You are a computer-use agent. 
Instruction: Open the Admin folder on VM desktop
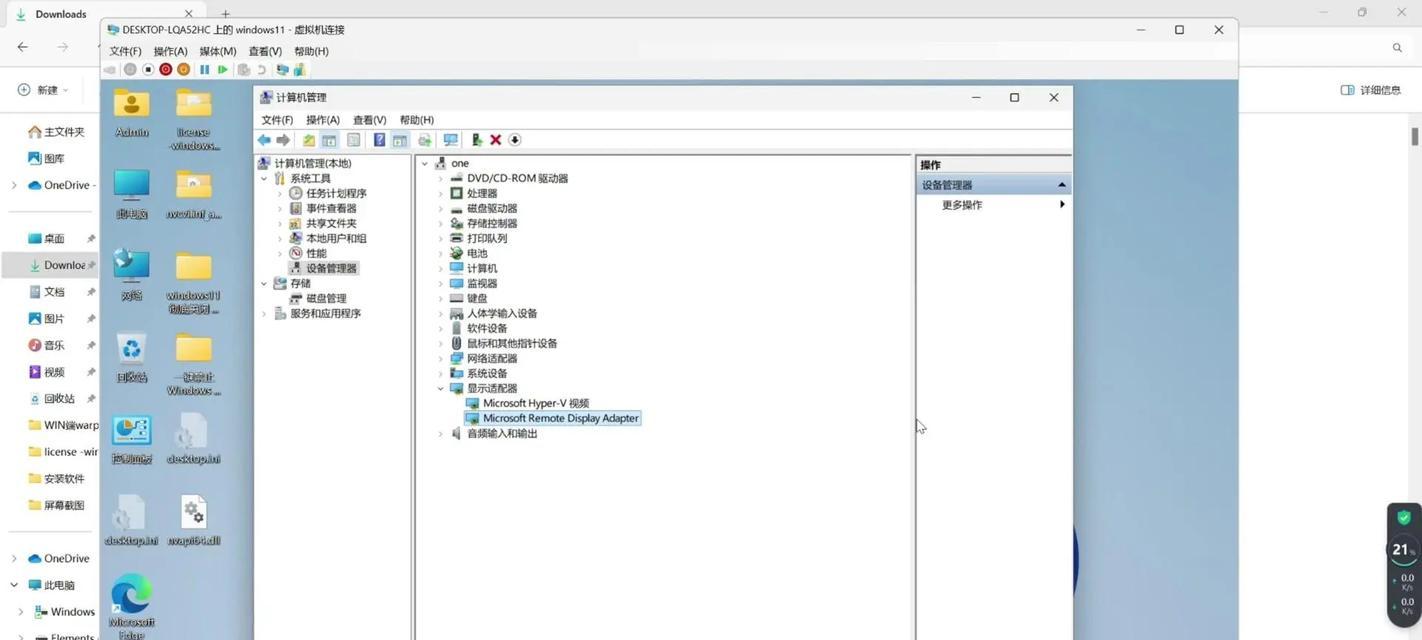click(132, 112)
